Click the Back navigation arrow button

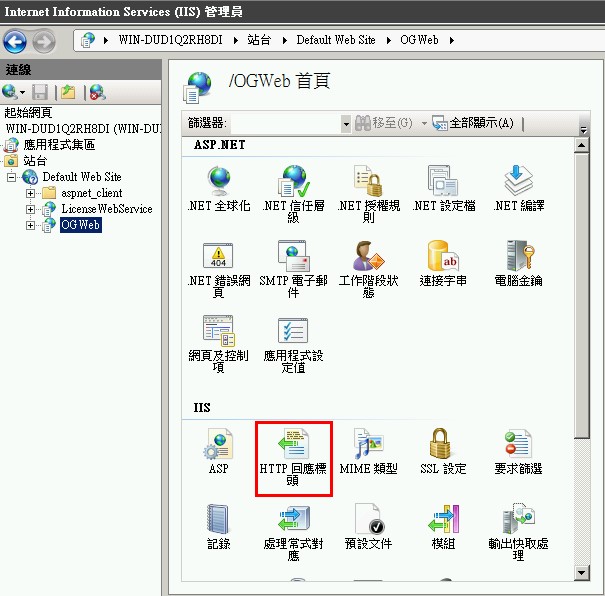[15, 41]
